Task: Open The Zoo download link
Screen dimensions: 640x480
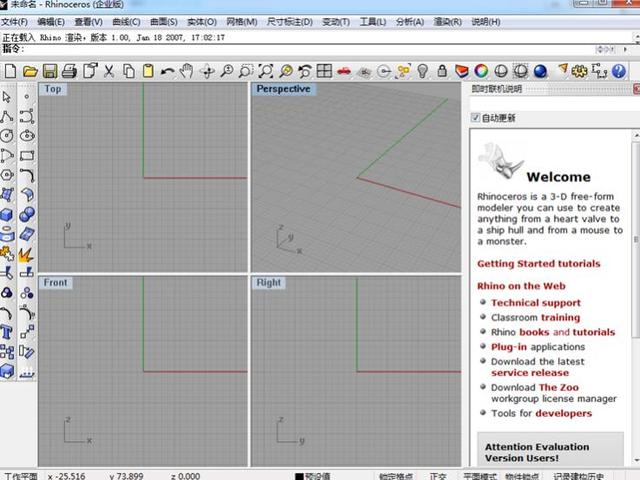Action: coord(558,387)
